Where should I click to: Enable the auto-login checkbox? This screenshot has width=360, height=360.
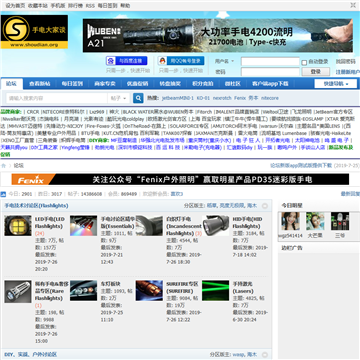[304, 62]
